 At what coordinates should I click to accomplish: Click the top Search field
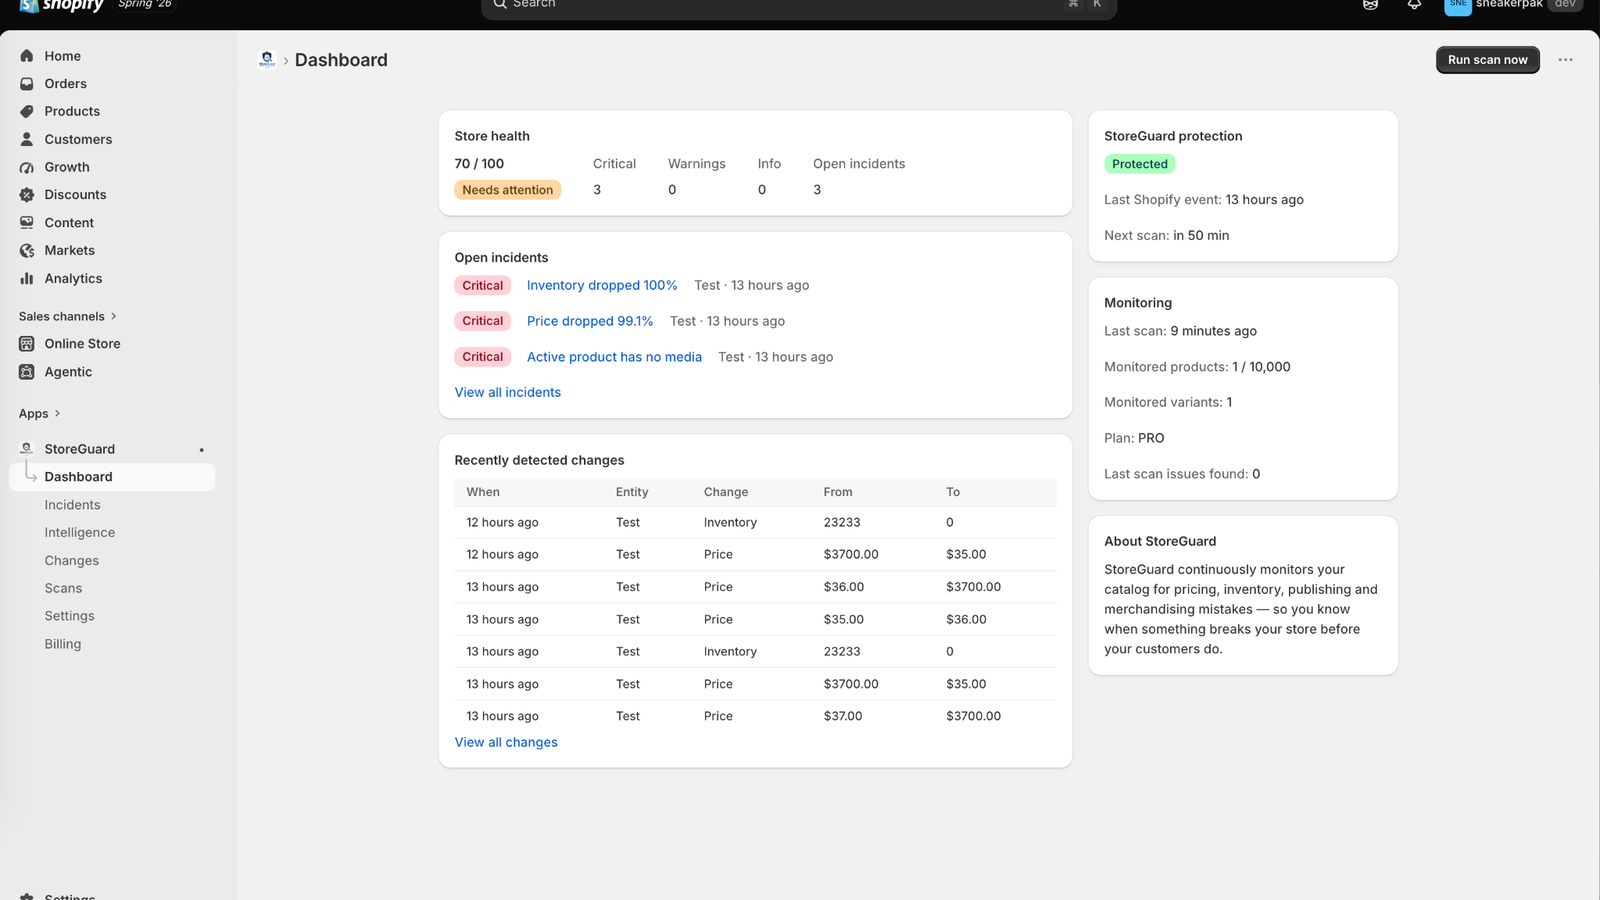click(x=798, y=6)
